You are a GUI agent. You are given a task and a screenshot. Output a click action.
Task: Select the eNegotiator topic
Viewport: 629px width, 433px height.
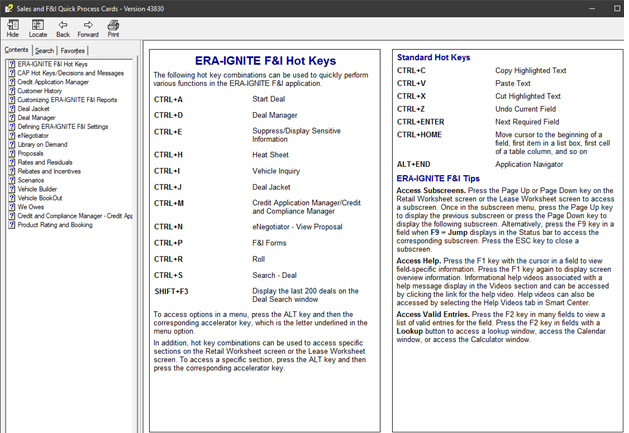pyautogui.click(x=34, y=136)
